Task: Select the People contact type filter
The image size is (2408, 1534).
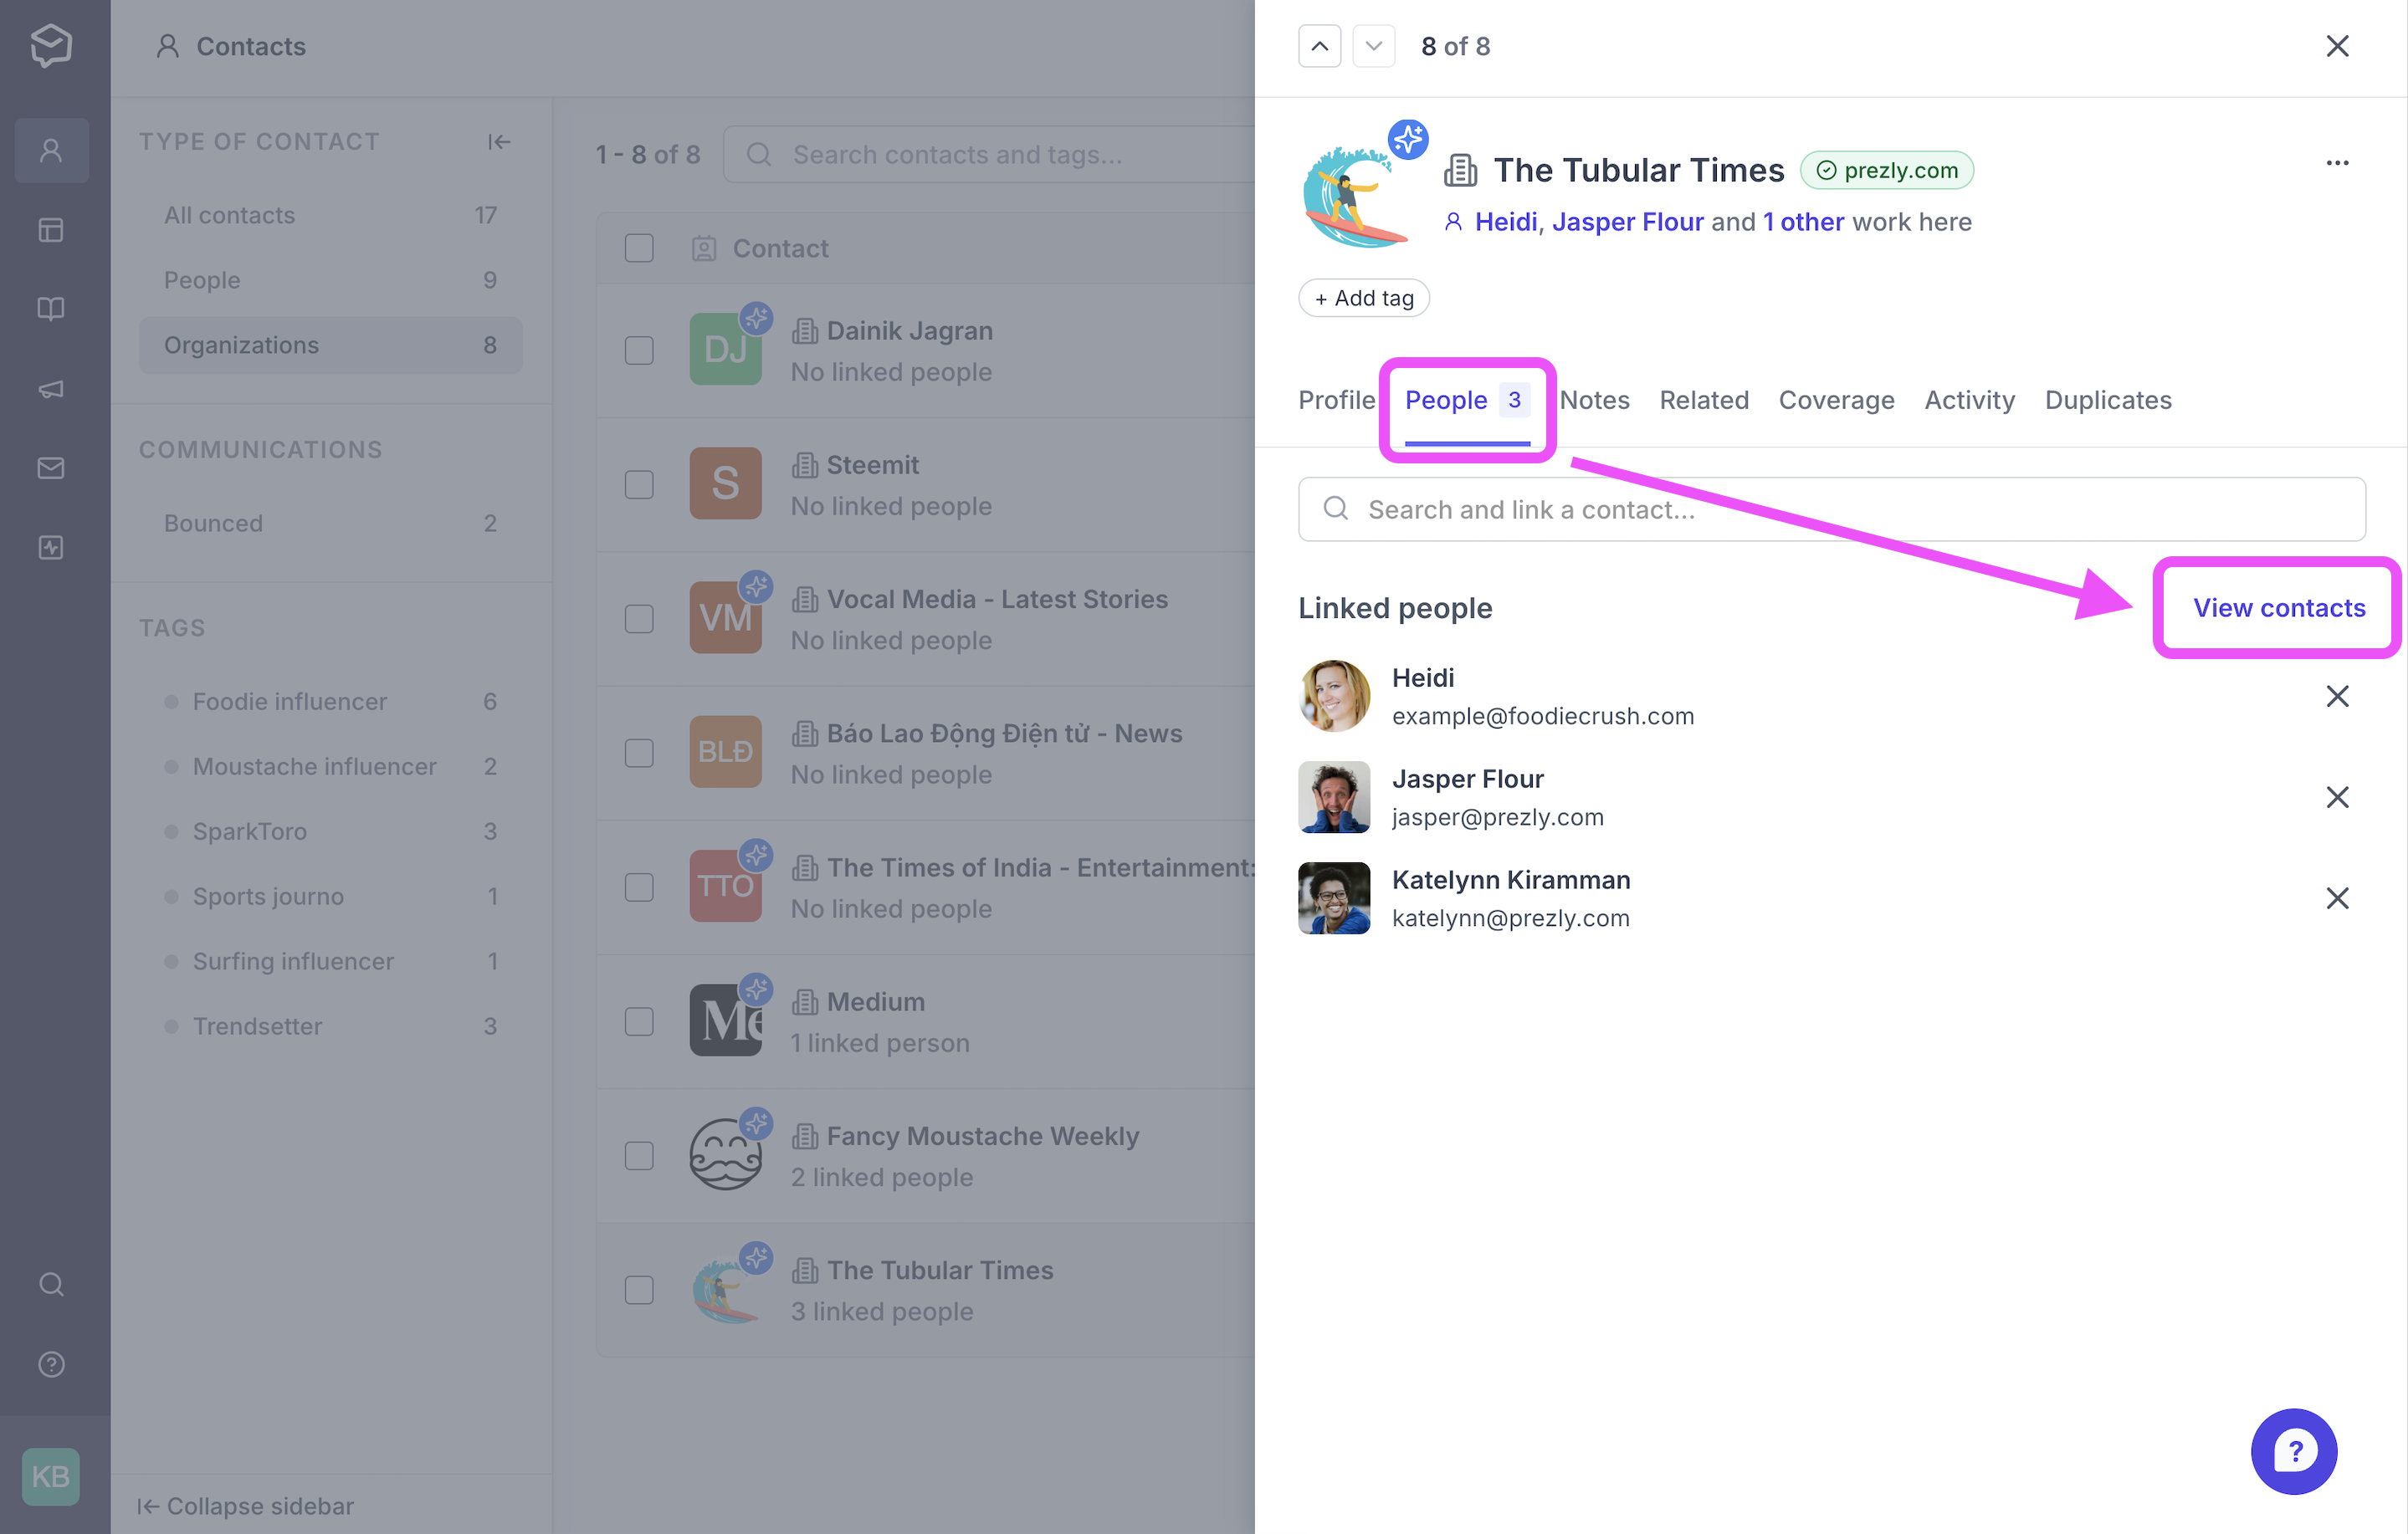Action: pos(330,280)
